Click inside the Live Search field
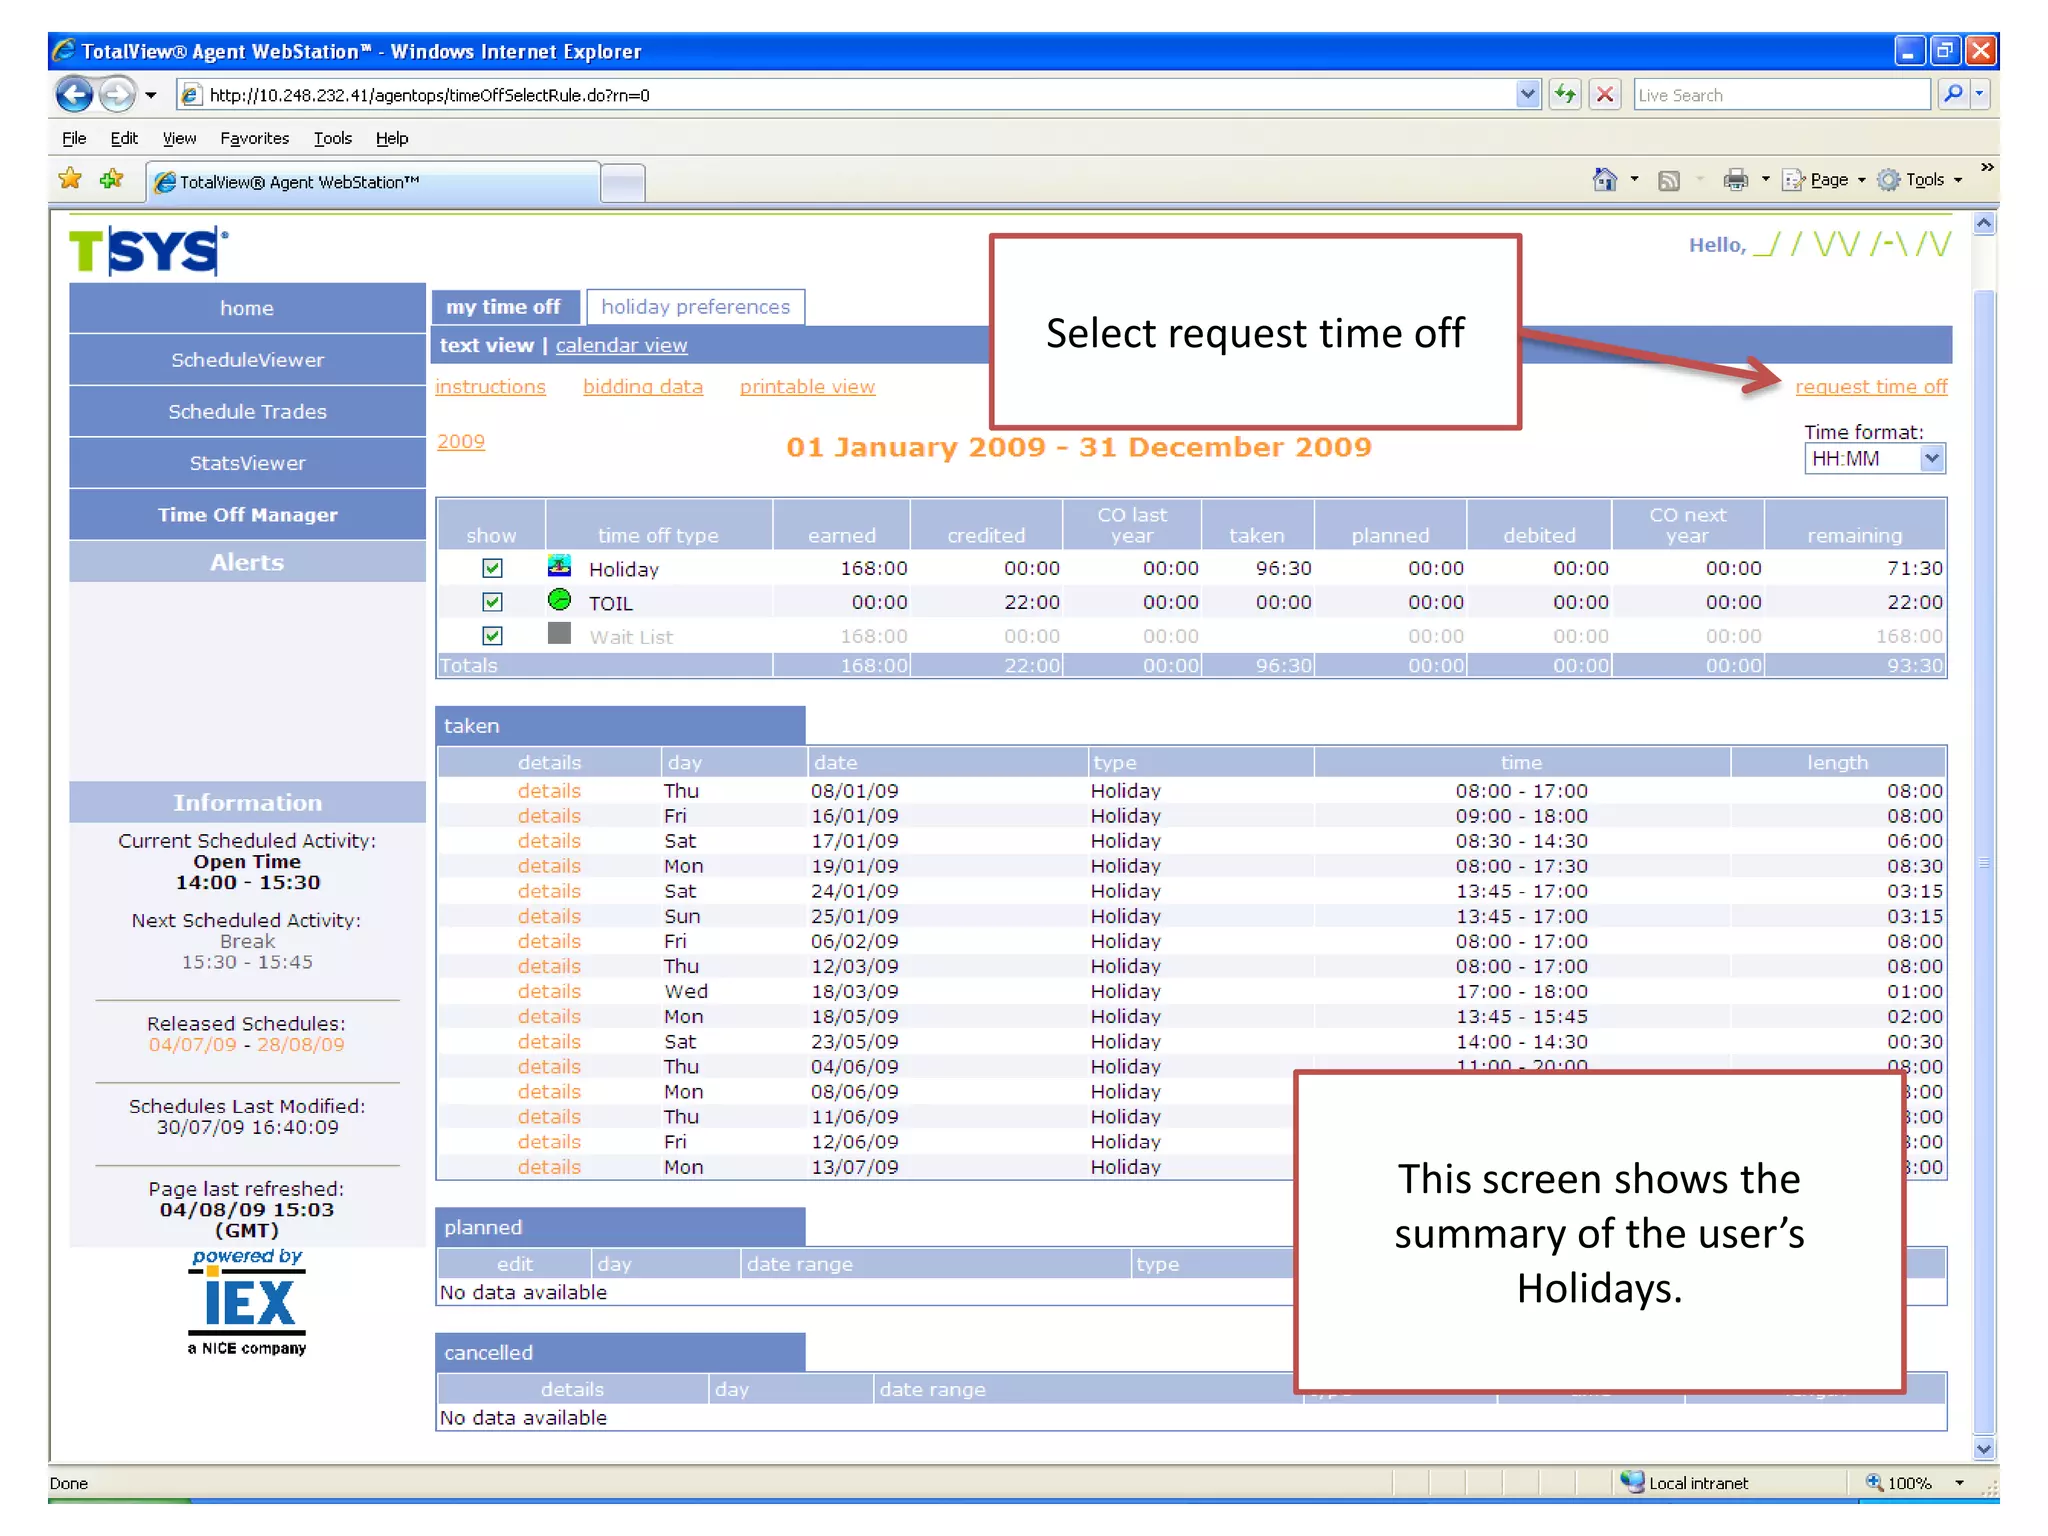The width and height of the screenshot is (2048, 1536). pyautogui.click(x=1780, y=95)
